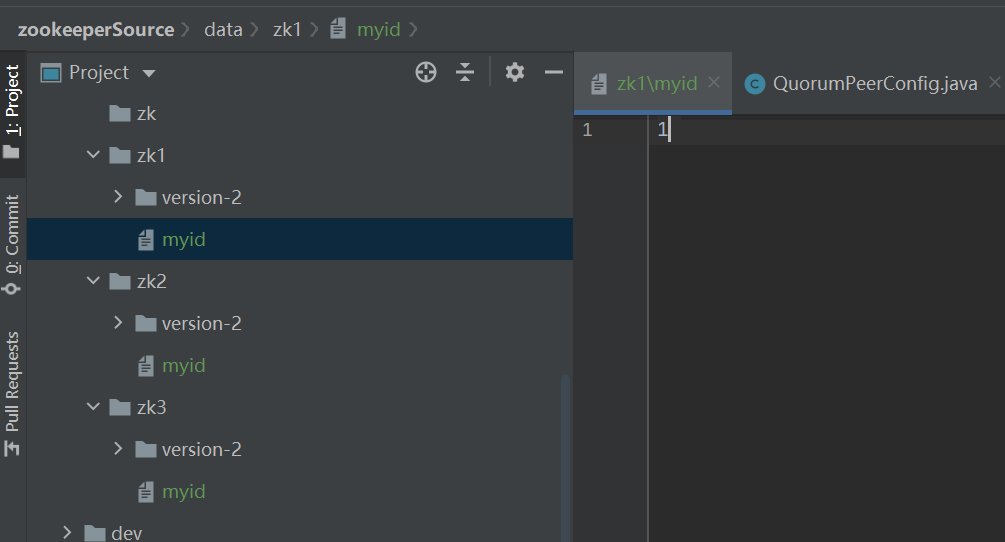The image size is (1005, 542).
Task: Click the Project view selector label
Action: pos(99,72)
